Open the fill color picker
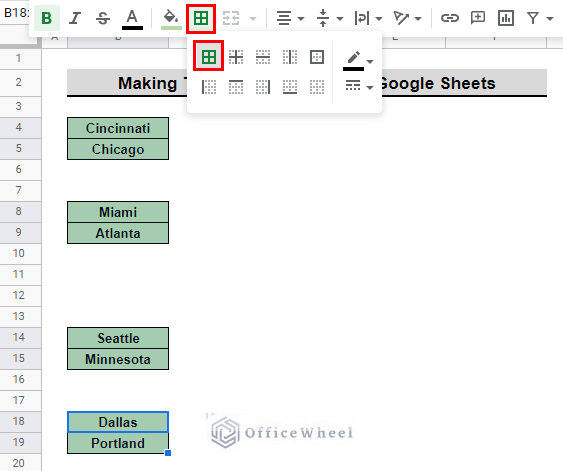Image resolution: width=563 pixels, height=471 pixels. click(x=171, y=19)
